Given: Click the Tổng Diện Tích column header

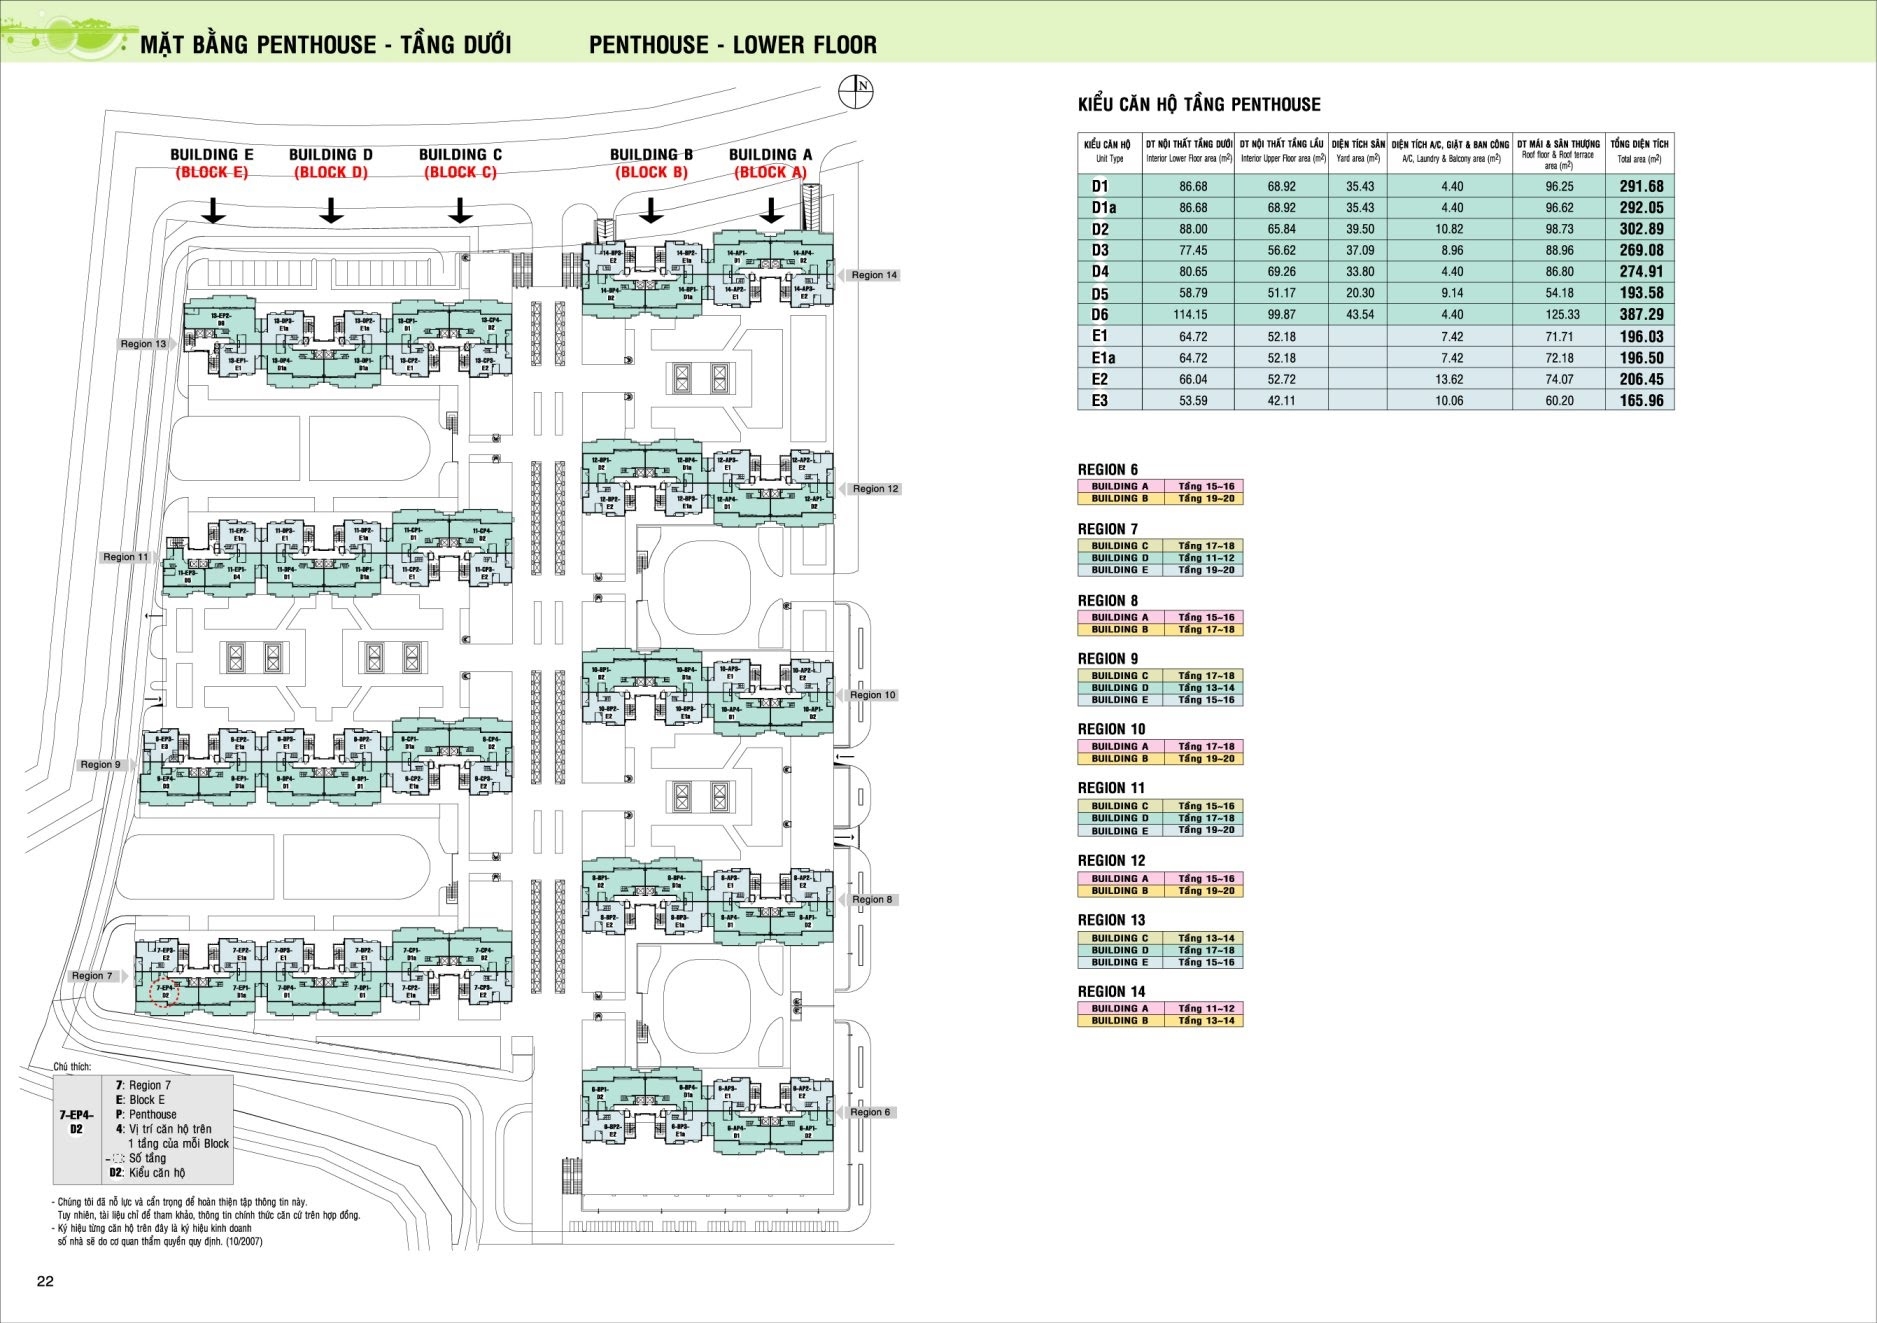Looking at the screenshot, I should (1639, 152).
